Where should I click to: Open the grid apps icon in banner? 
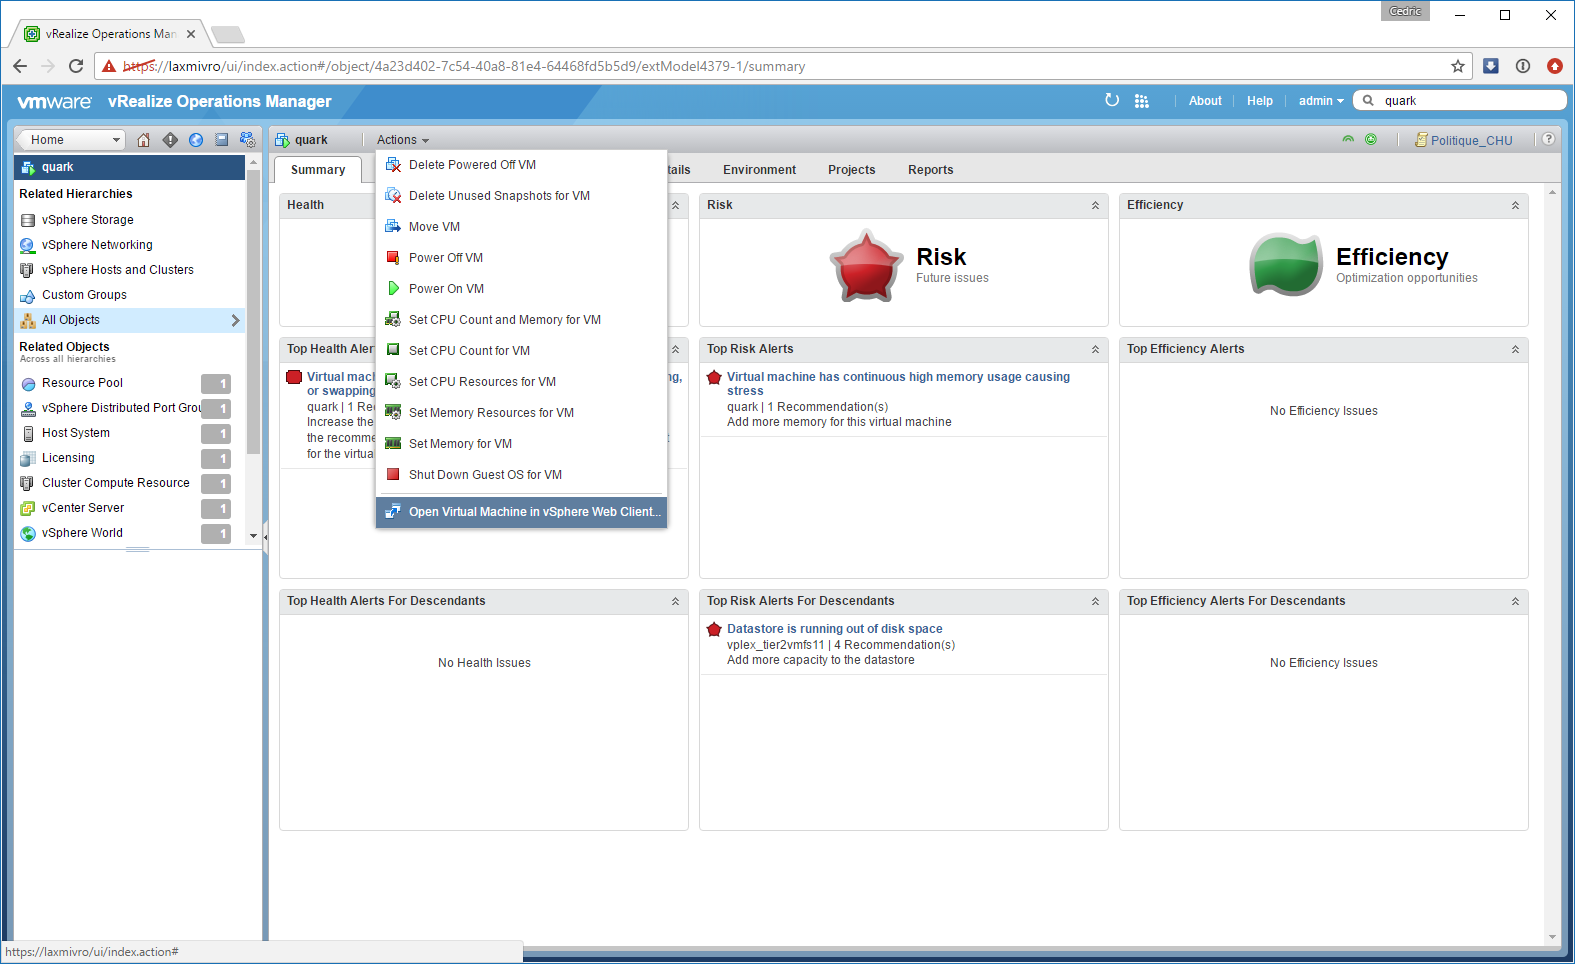pyautogui.click(x=1141, y=101)
